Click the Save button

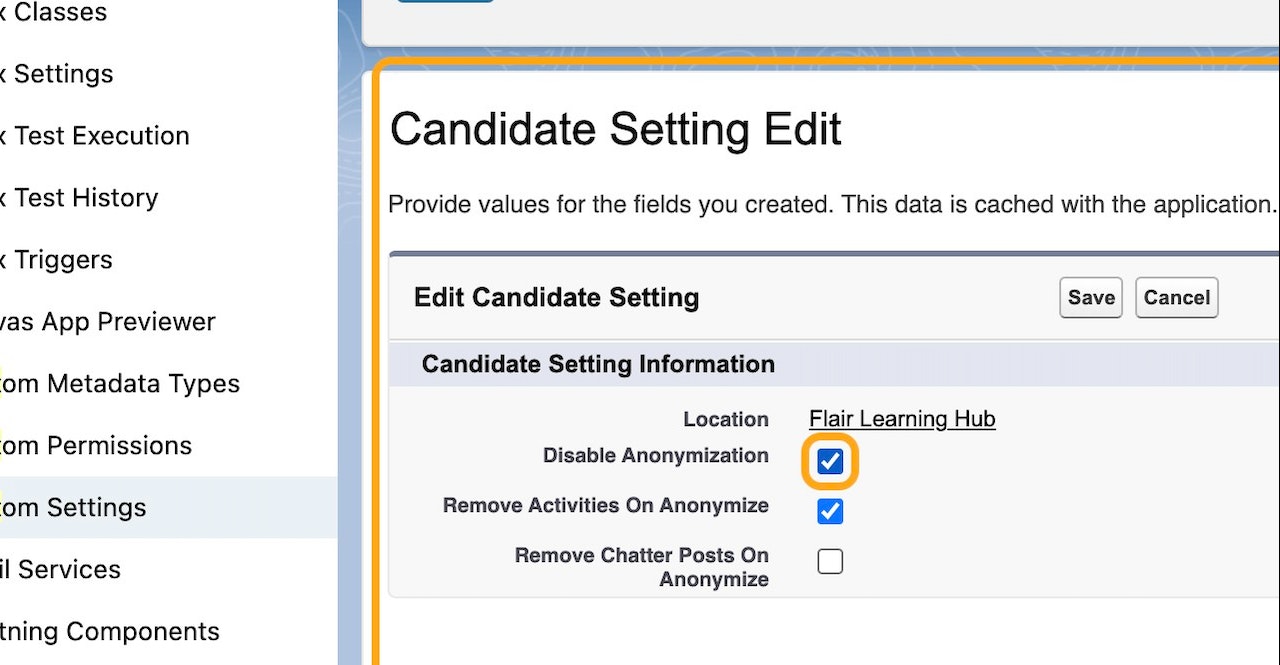click(1091, 298)
